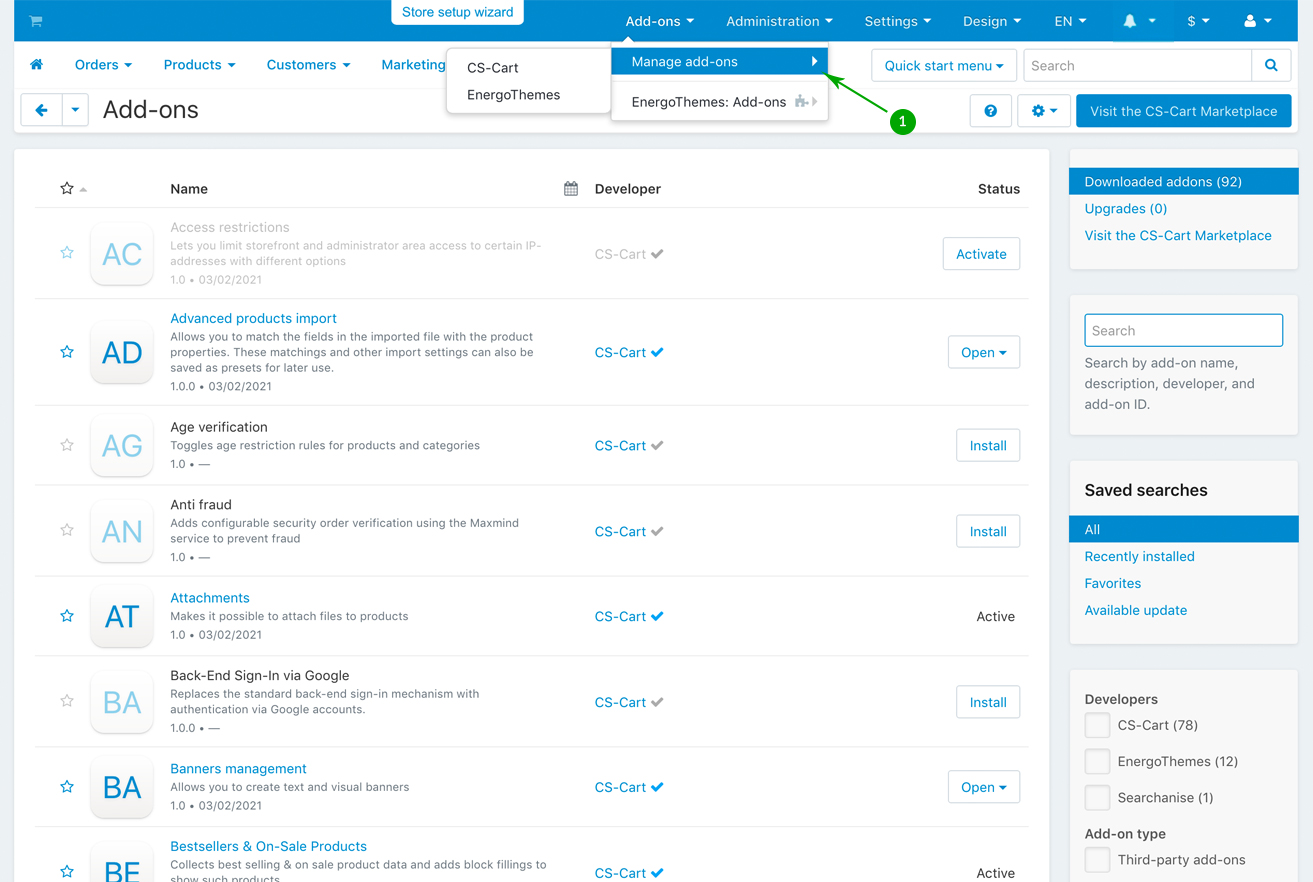The height and width of the screenshot is (882, 1313).
Task: Expand the Administration top menu
Action: [x=778, y=21]
